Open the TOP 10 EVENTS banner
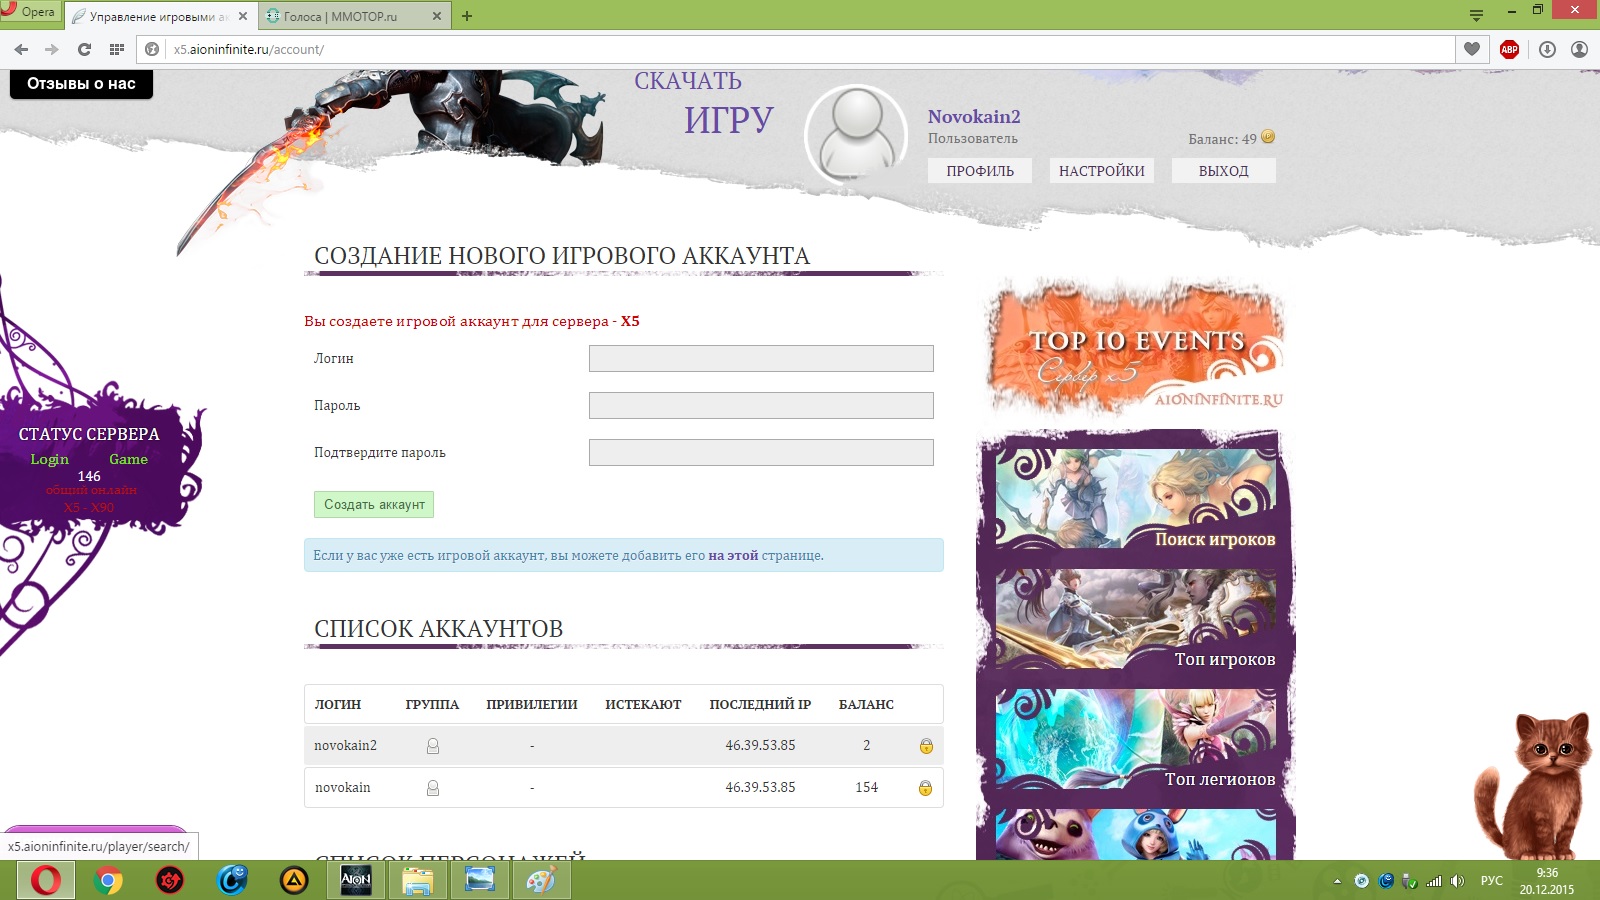Viewport: 1600px width, 900px height. (x=1136, y=348)
